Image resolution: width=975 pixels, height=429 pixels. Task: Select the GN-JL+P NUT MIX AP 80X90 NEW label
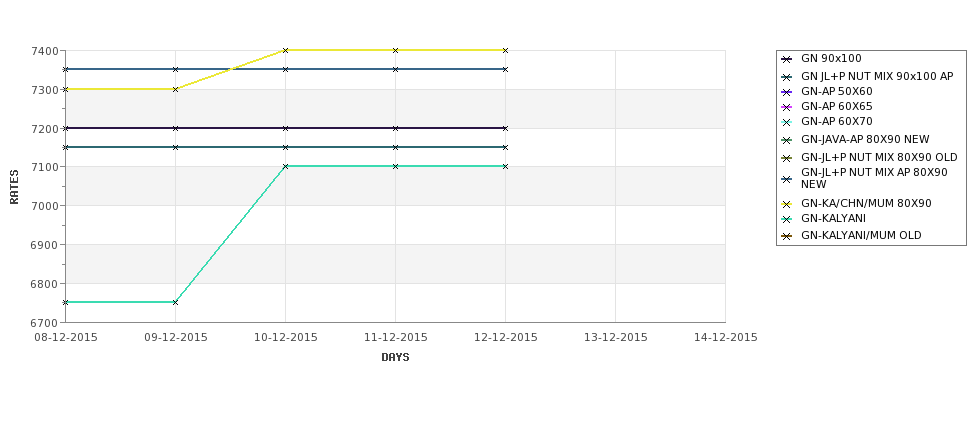click(874, 178)
